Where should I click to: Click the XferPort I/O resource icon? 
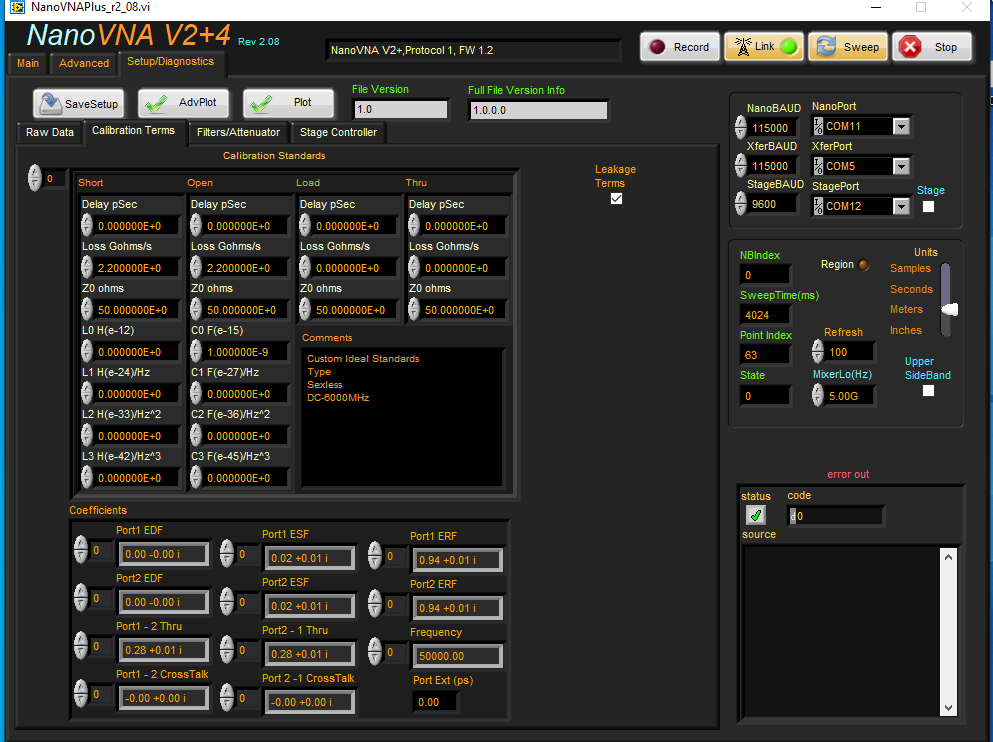click(x=818, y=167)
